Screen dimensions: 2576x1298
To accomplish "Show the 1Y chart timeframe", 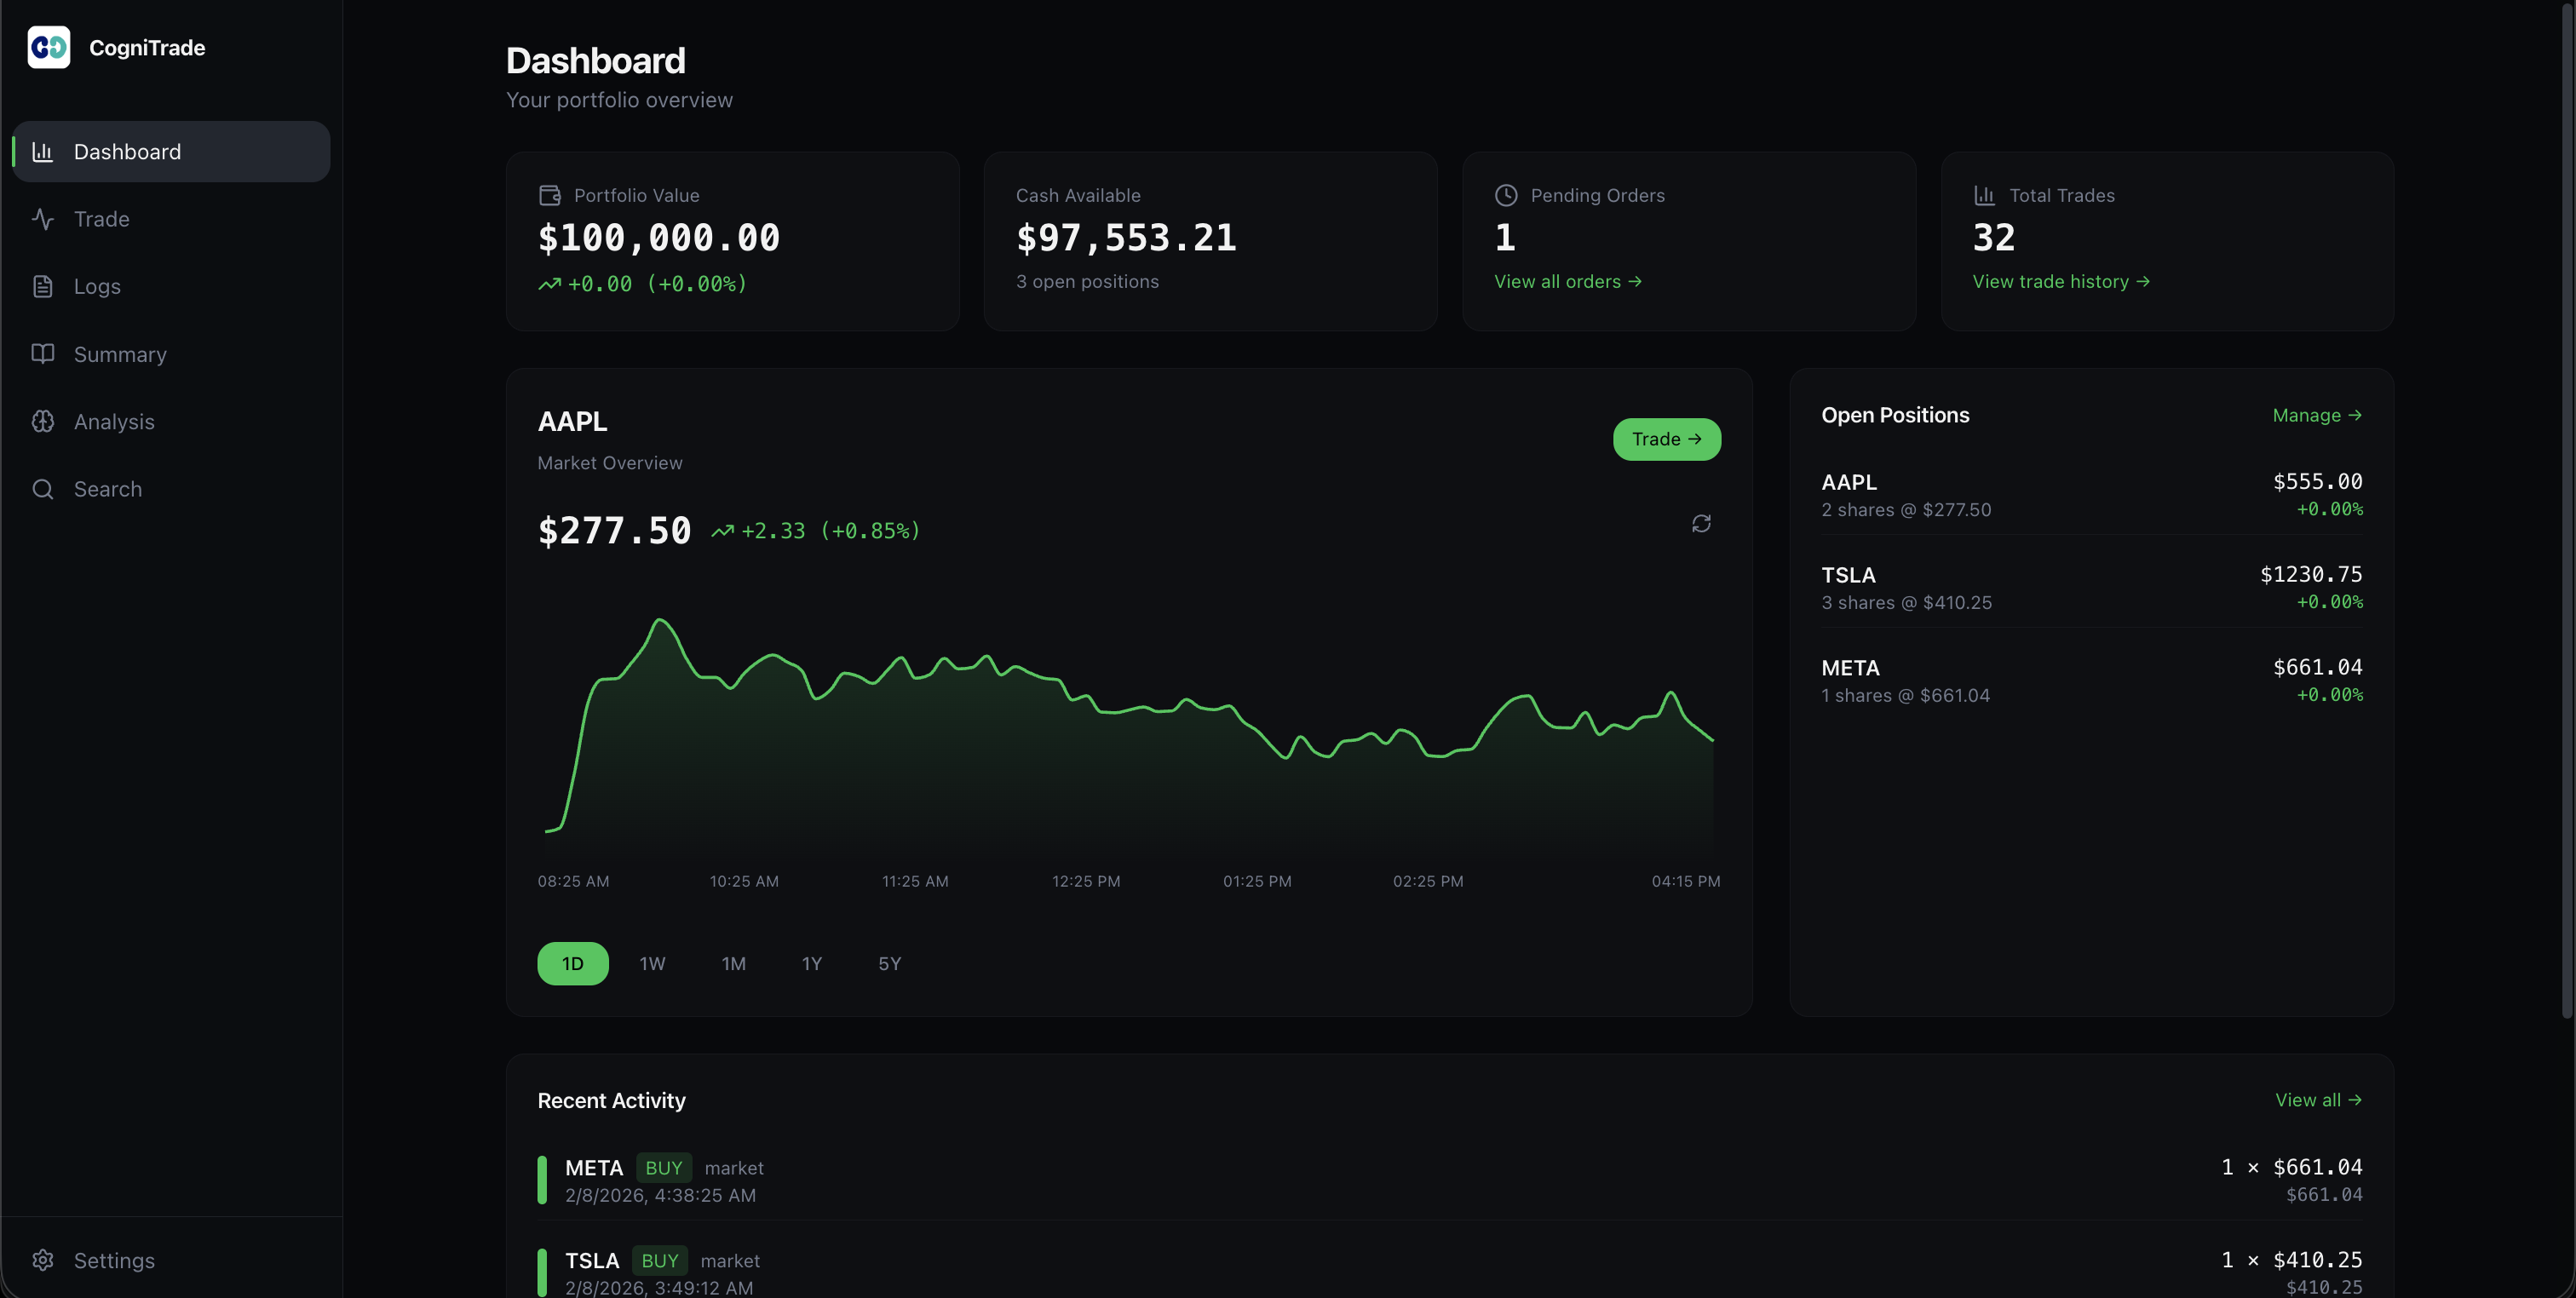I will pyautogui.click(x=811, y=963).
